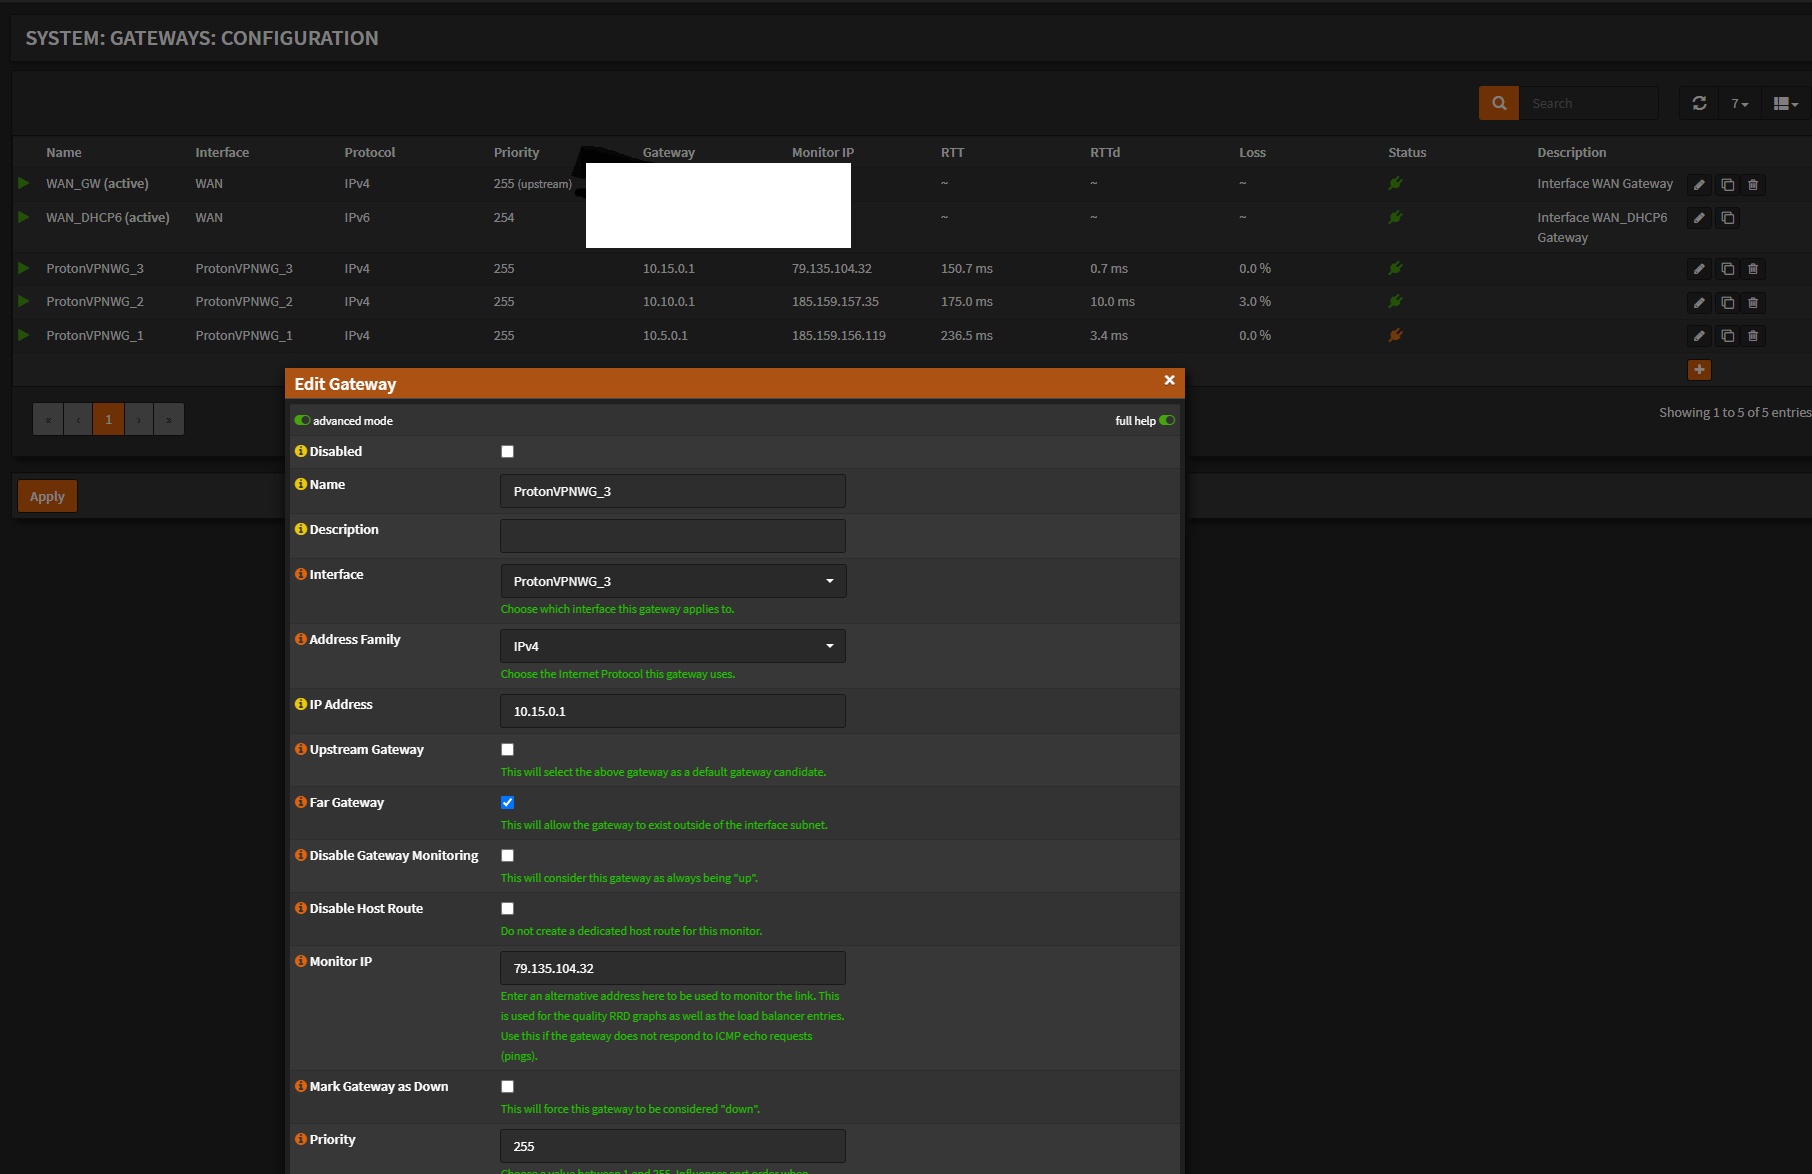Image resolution: width=1812 pixels, height=1174 pixels.
Task: Check the Disabled checkbox
Action: tap(507, 452)
